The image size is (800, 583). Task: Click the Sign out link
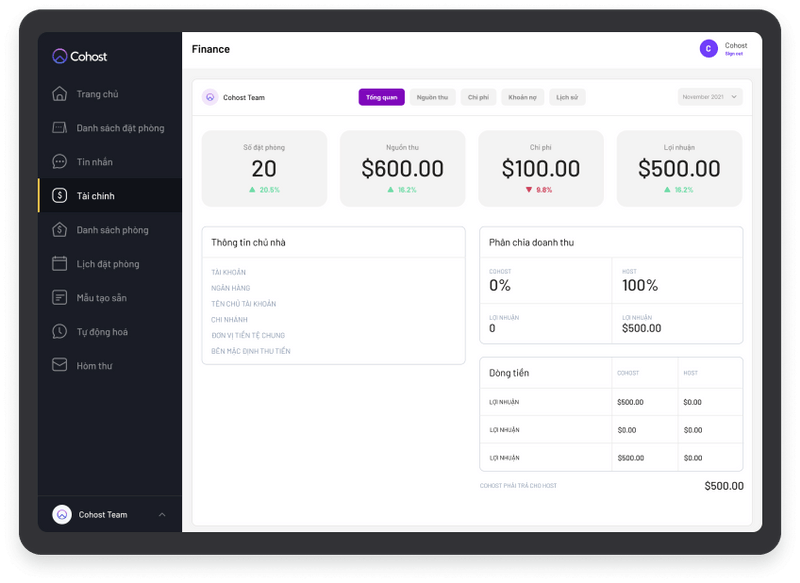734,54
